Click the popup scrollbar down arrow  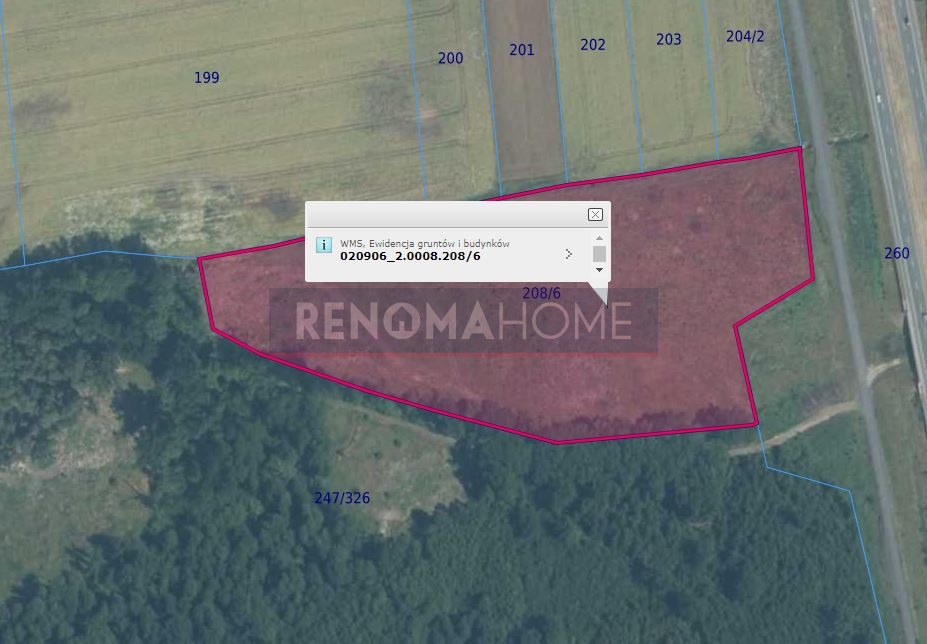click(599, 270)
